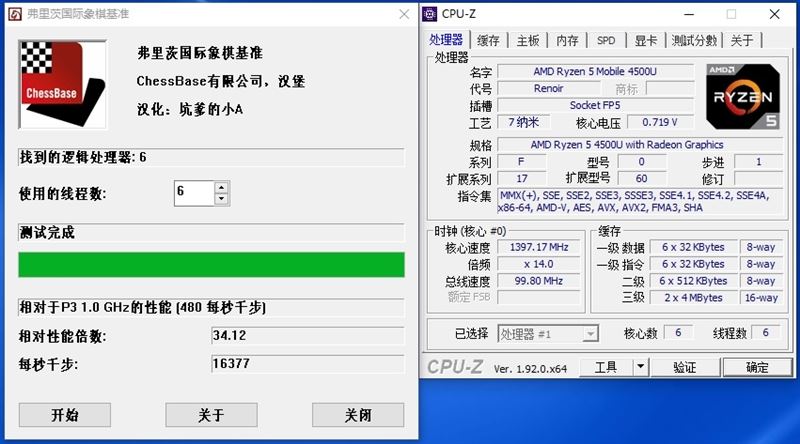Click the relative performance value 34.12

click(x=308, y=336)
